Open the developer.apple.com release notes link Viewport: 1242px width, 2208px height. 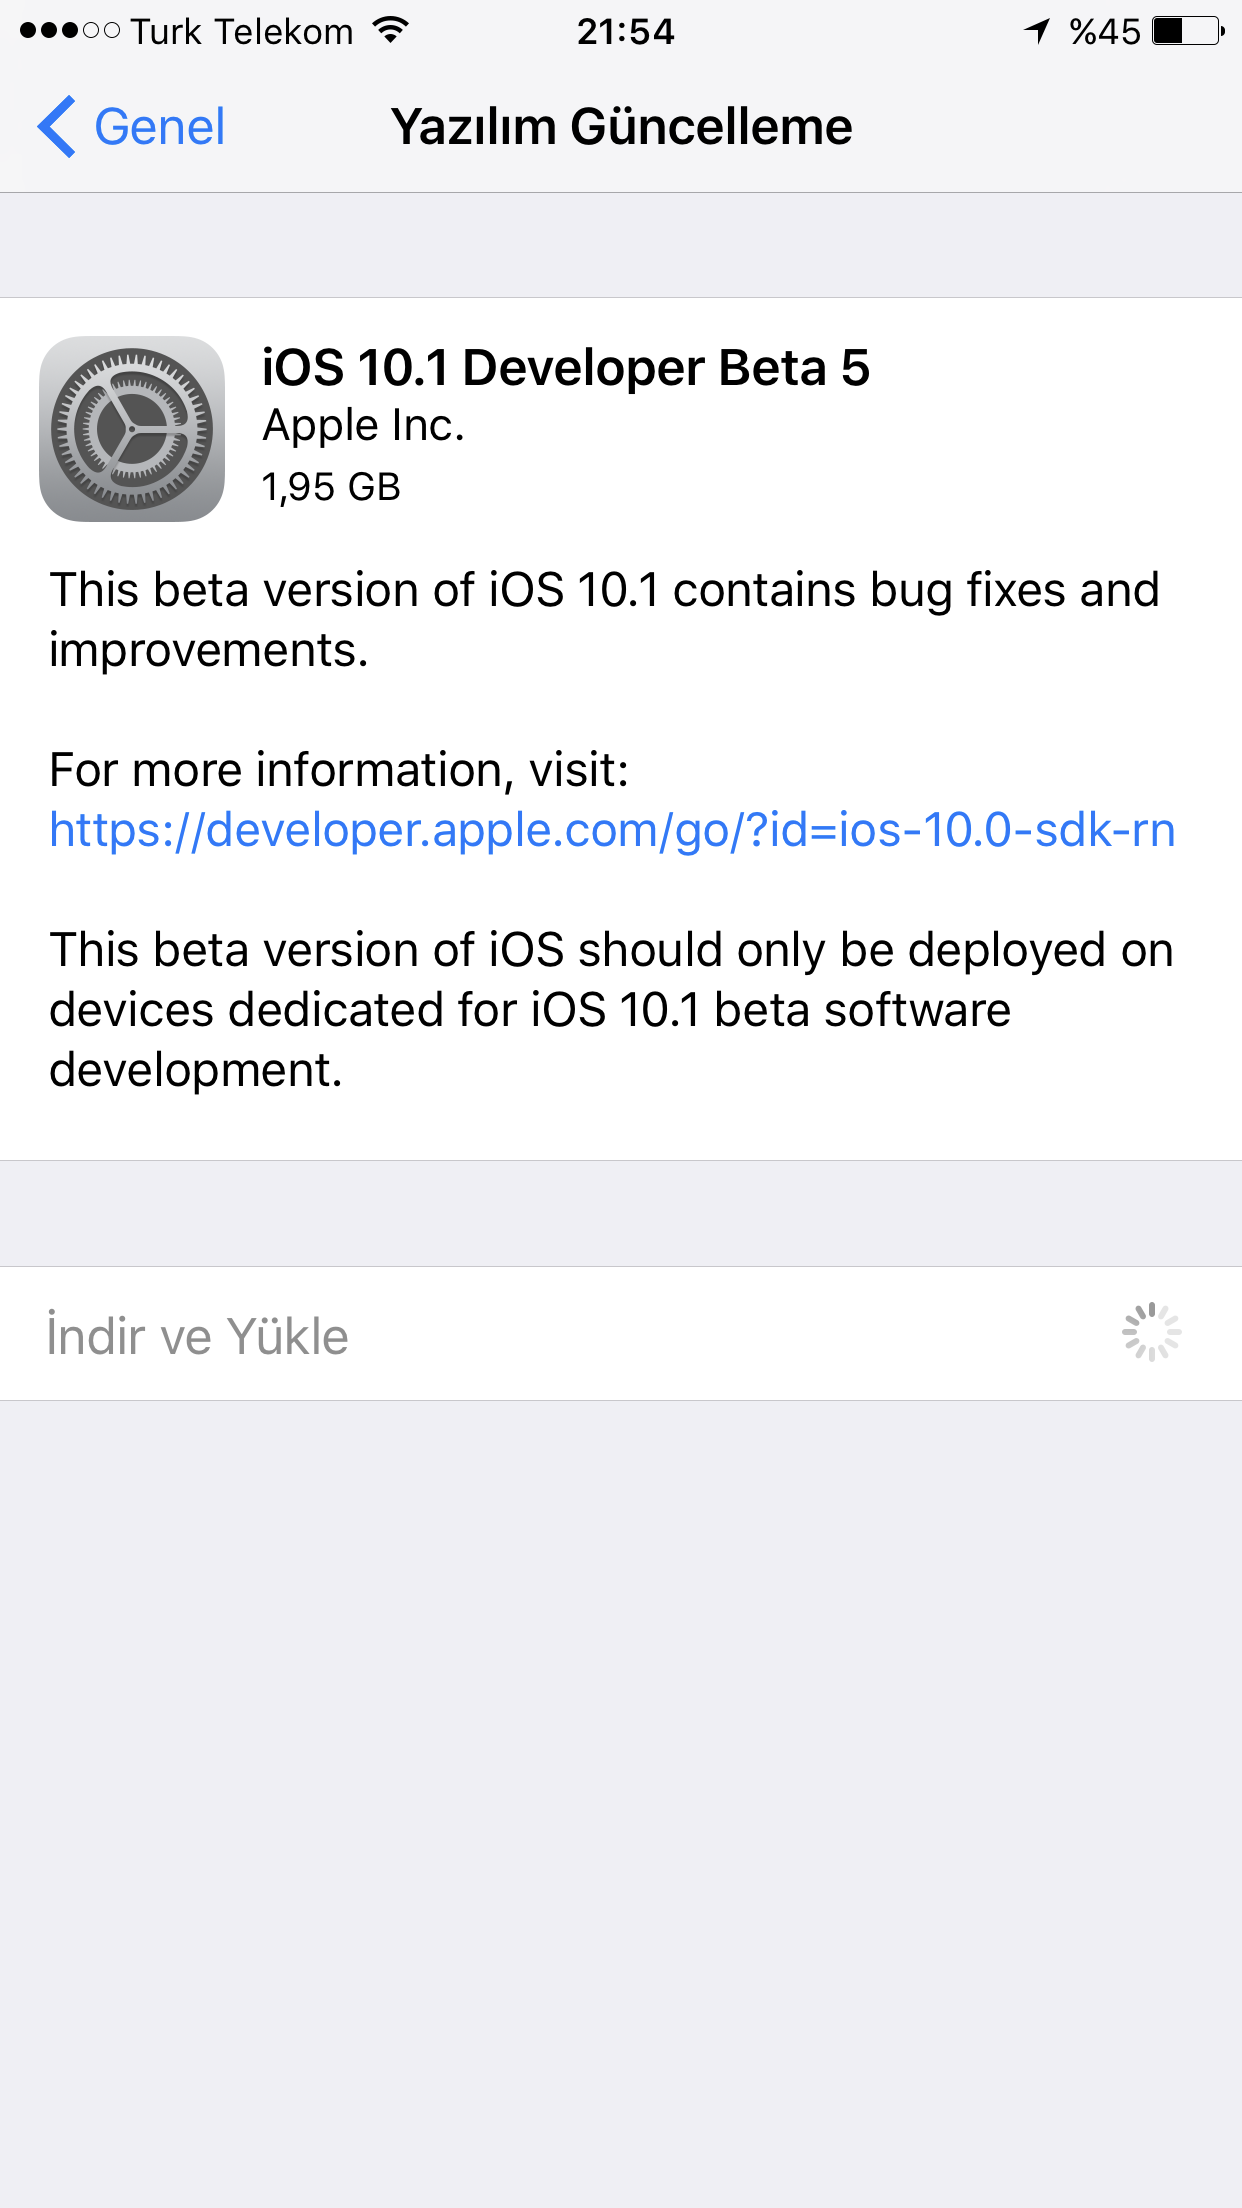coord(612,830)
